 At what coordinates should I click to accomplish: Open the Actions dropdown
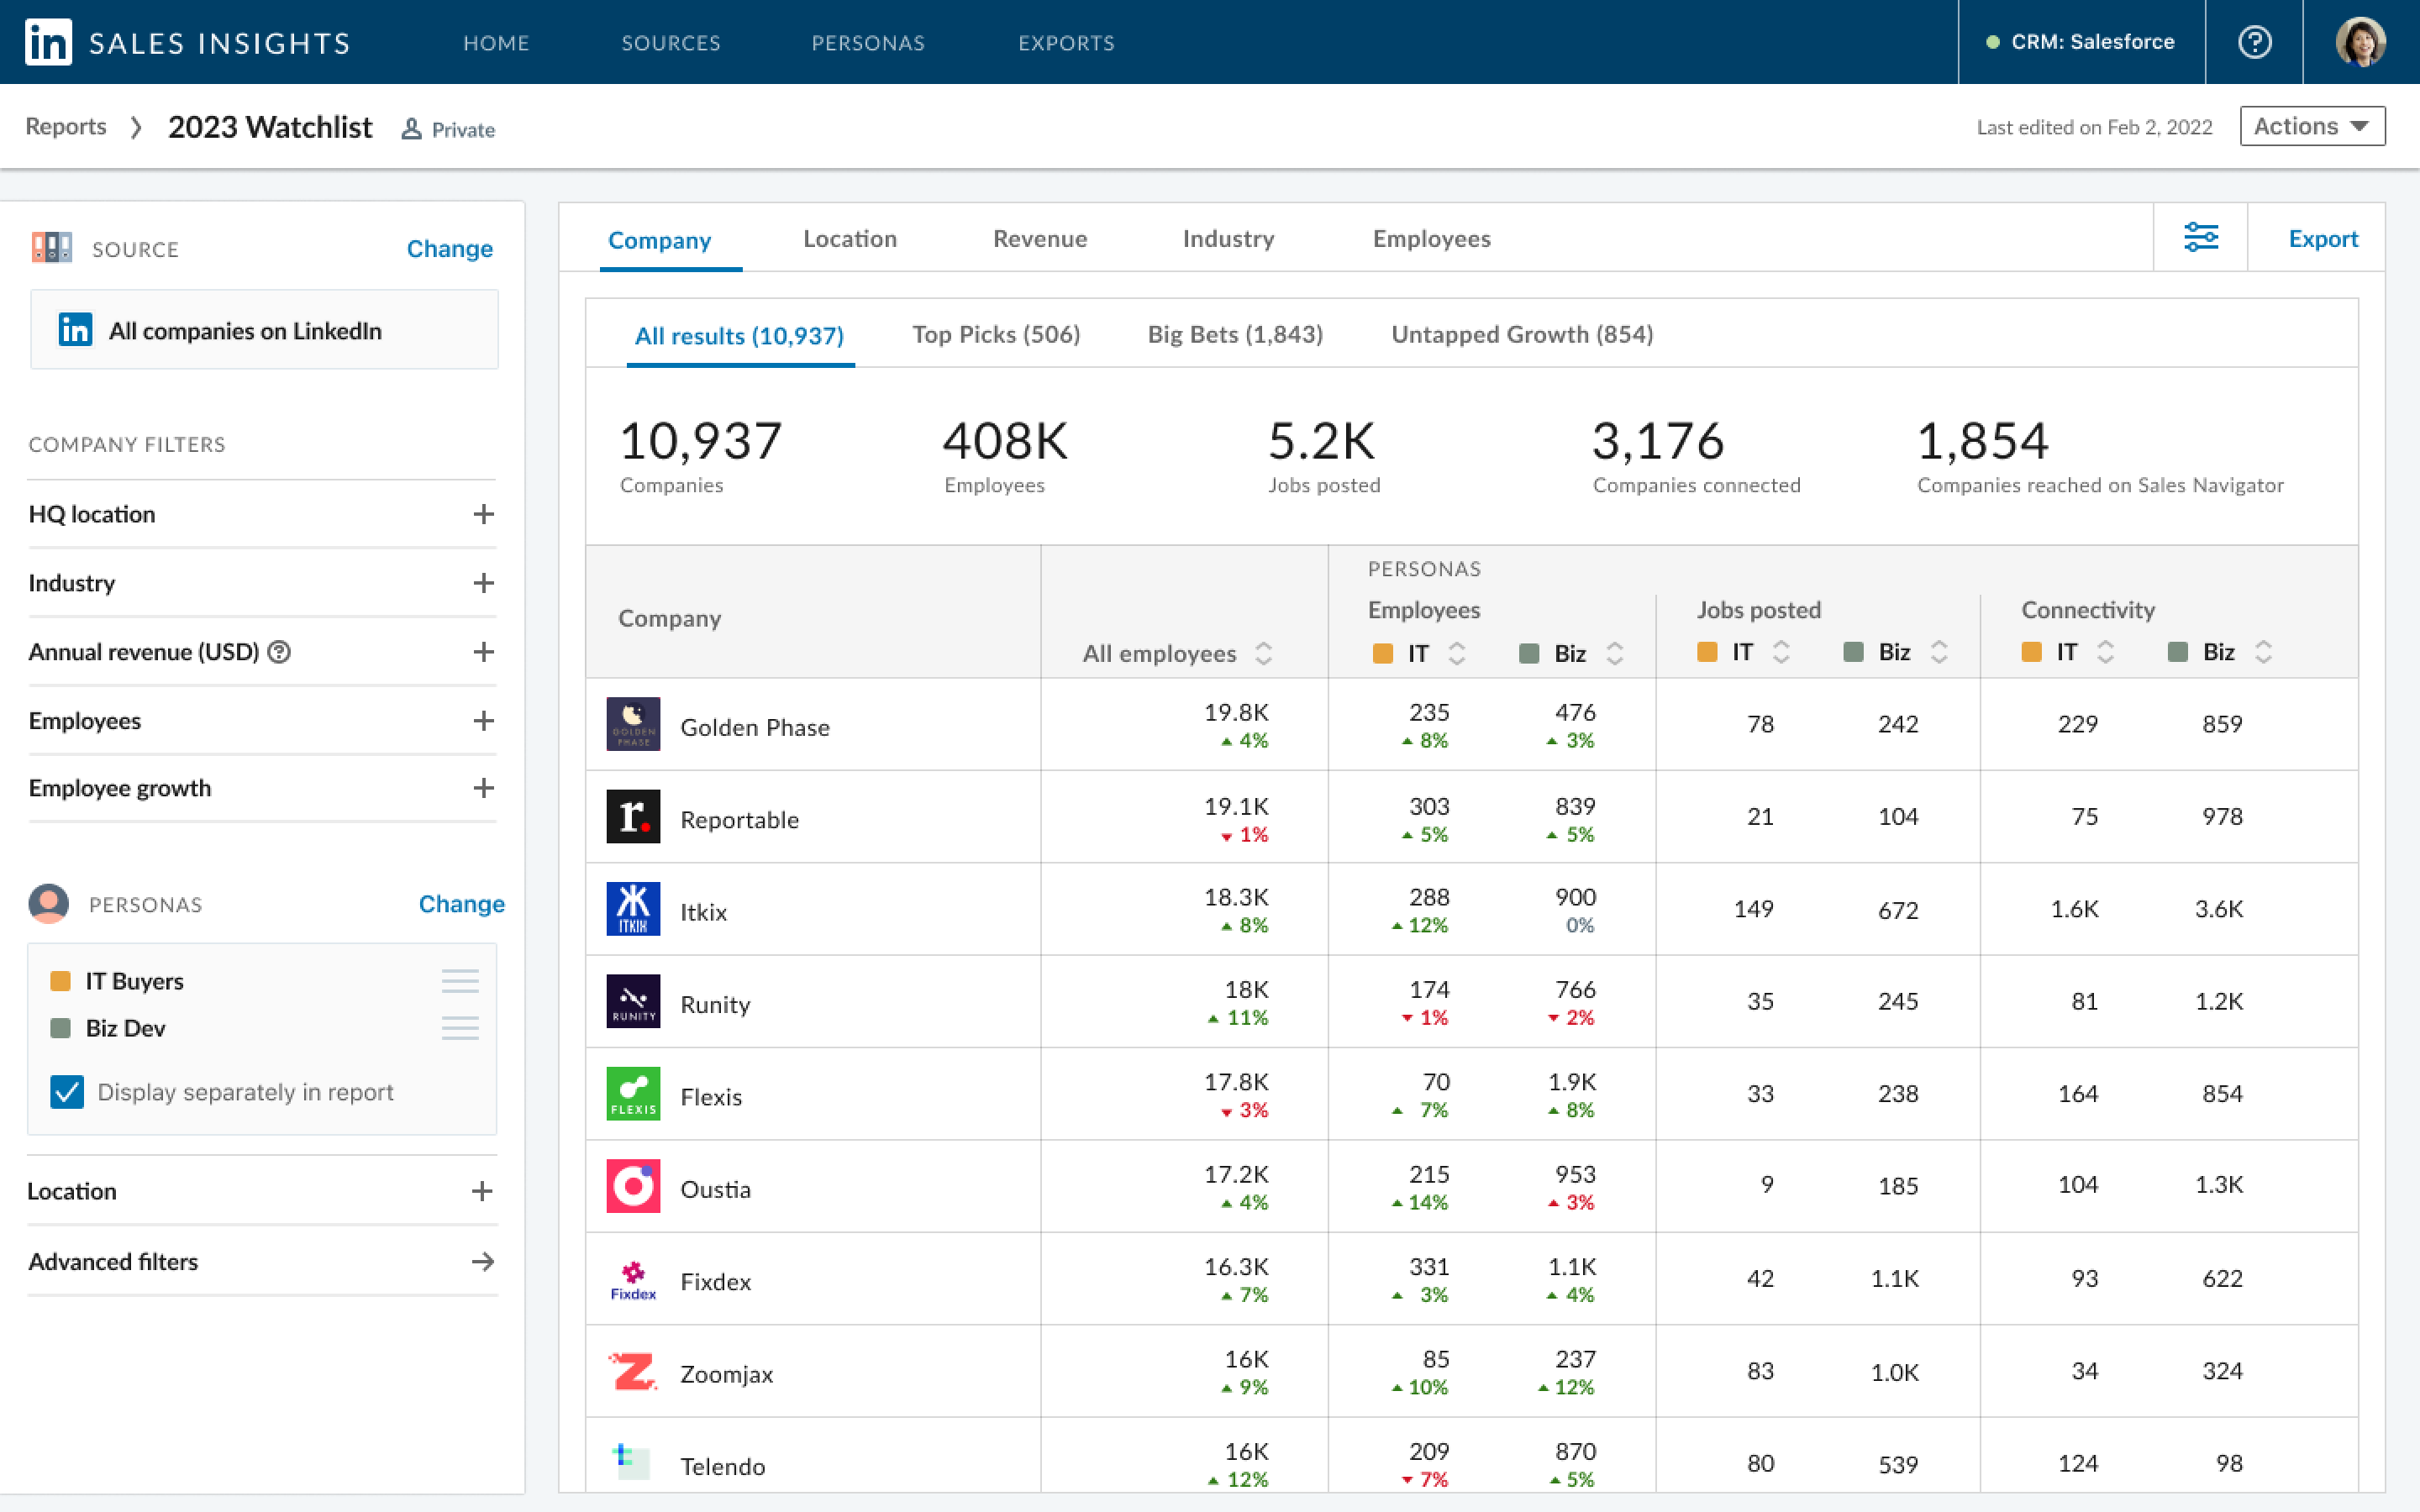[2312, 126]
